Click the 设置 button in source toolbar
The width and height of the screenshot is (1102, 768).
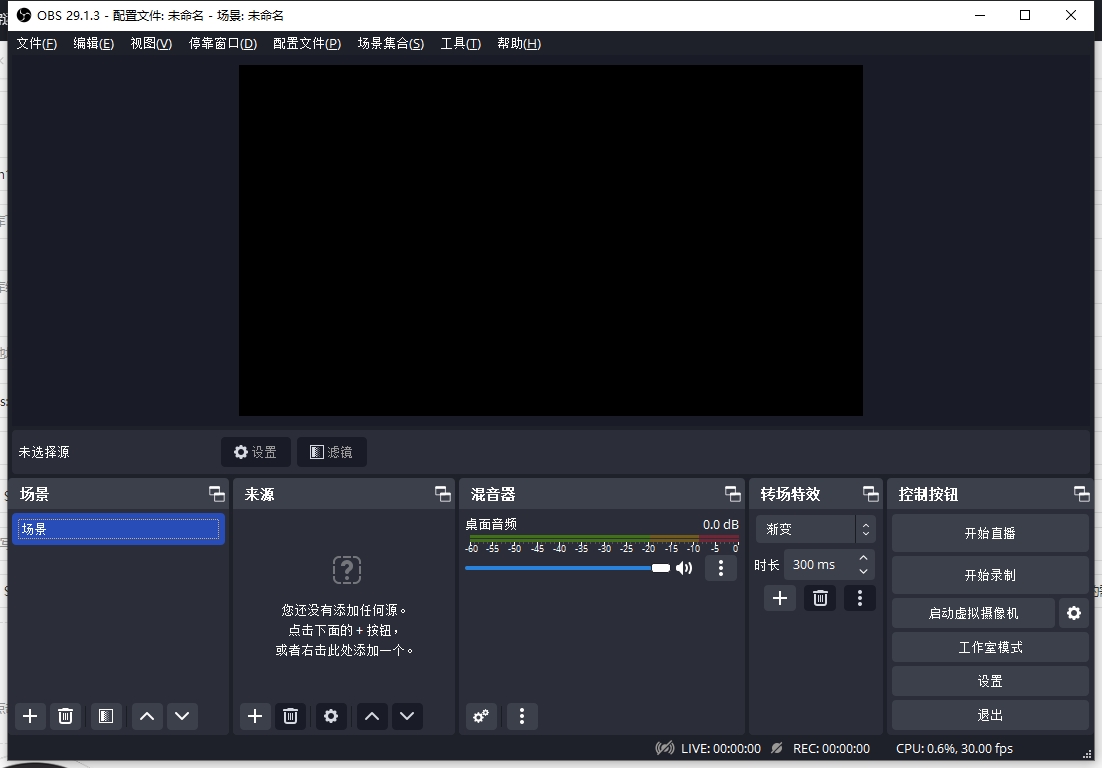click(x=256, y=452)
